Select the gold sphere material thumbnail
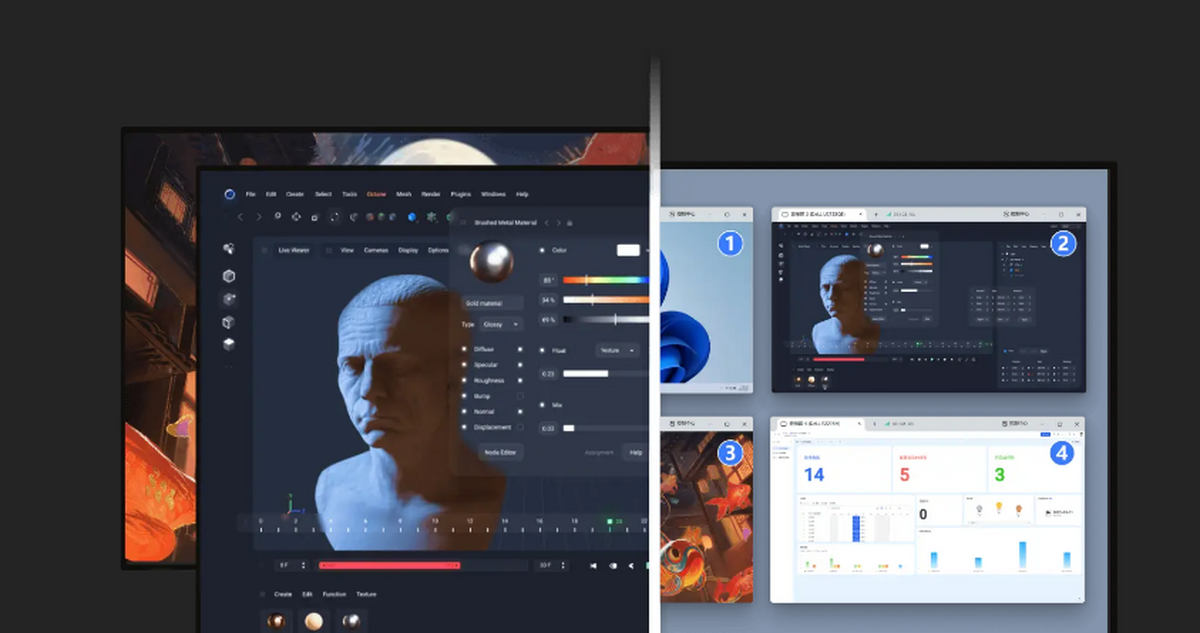Image resolution: width=1200 pixels, height=633 pixels. pyautogui.click(x=314, y=621)
